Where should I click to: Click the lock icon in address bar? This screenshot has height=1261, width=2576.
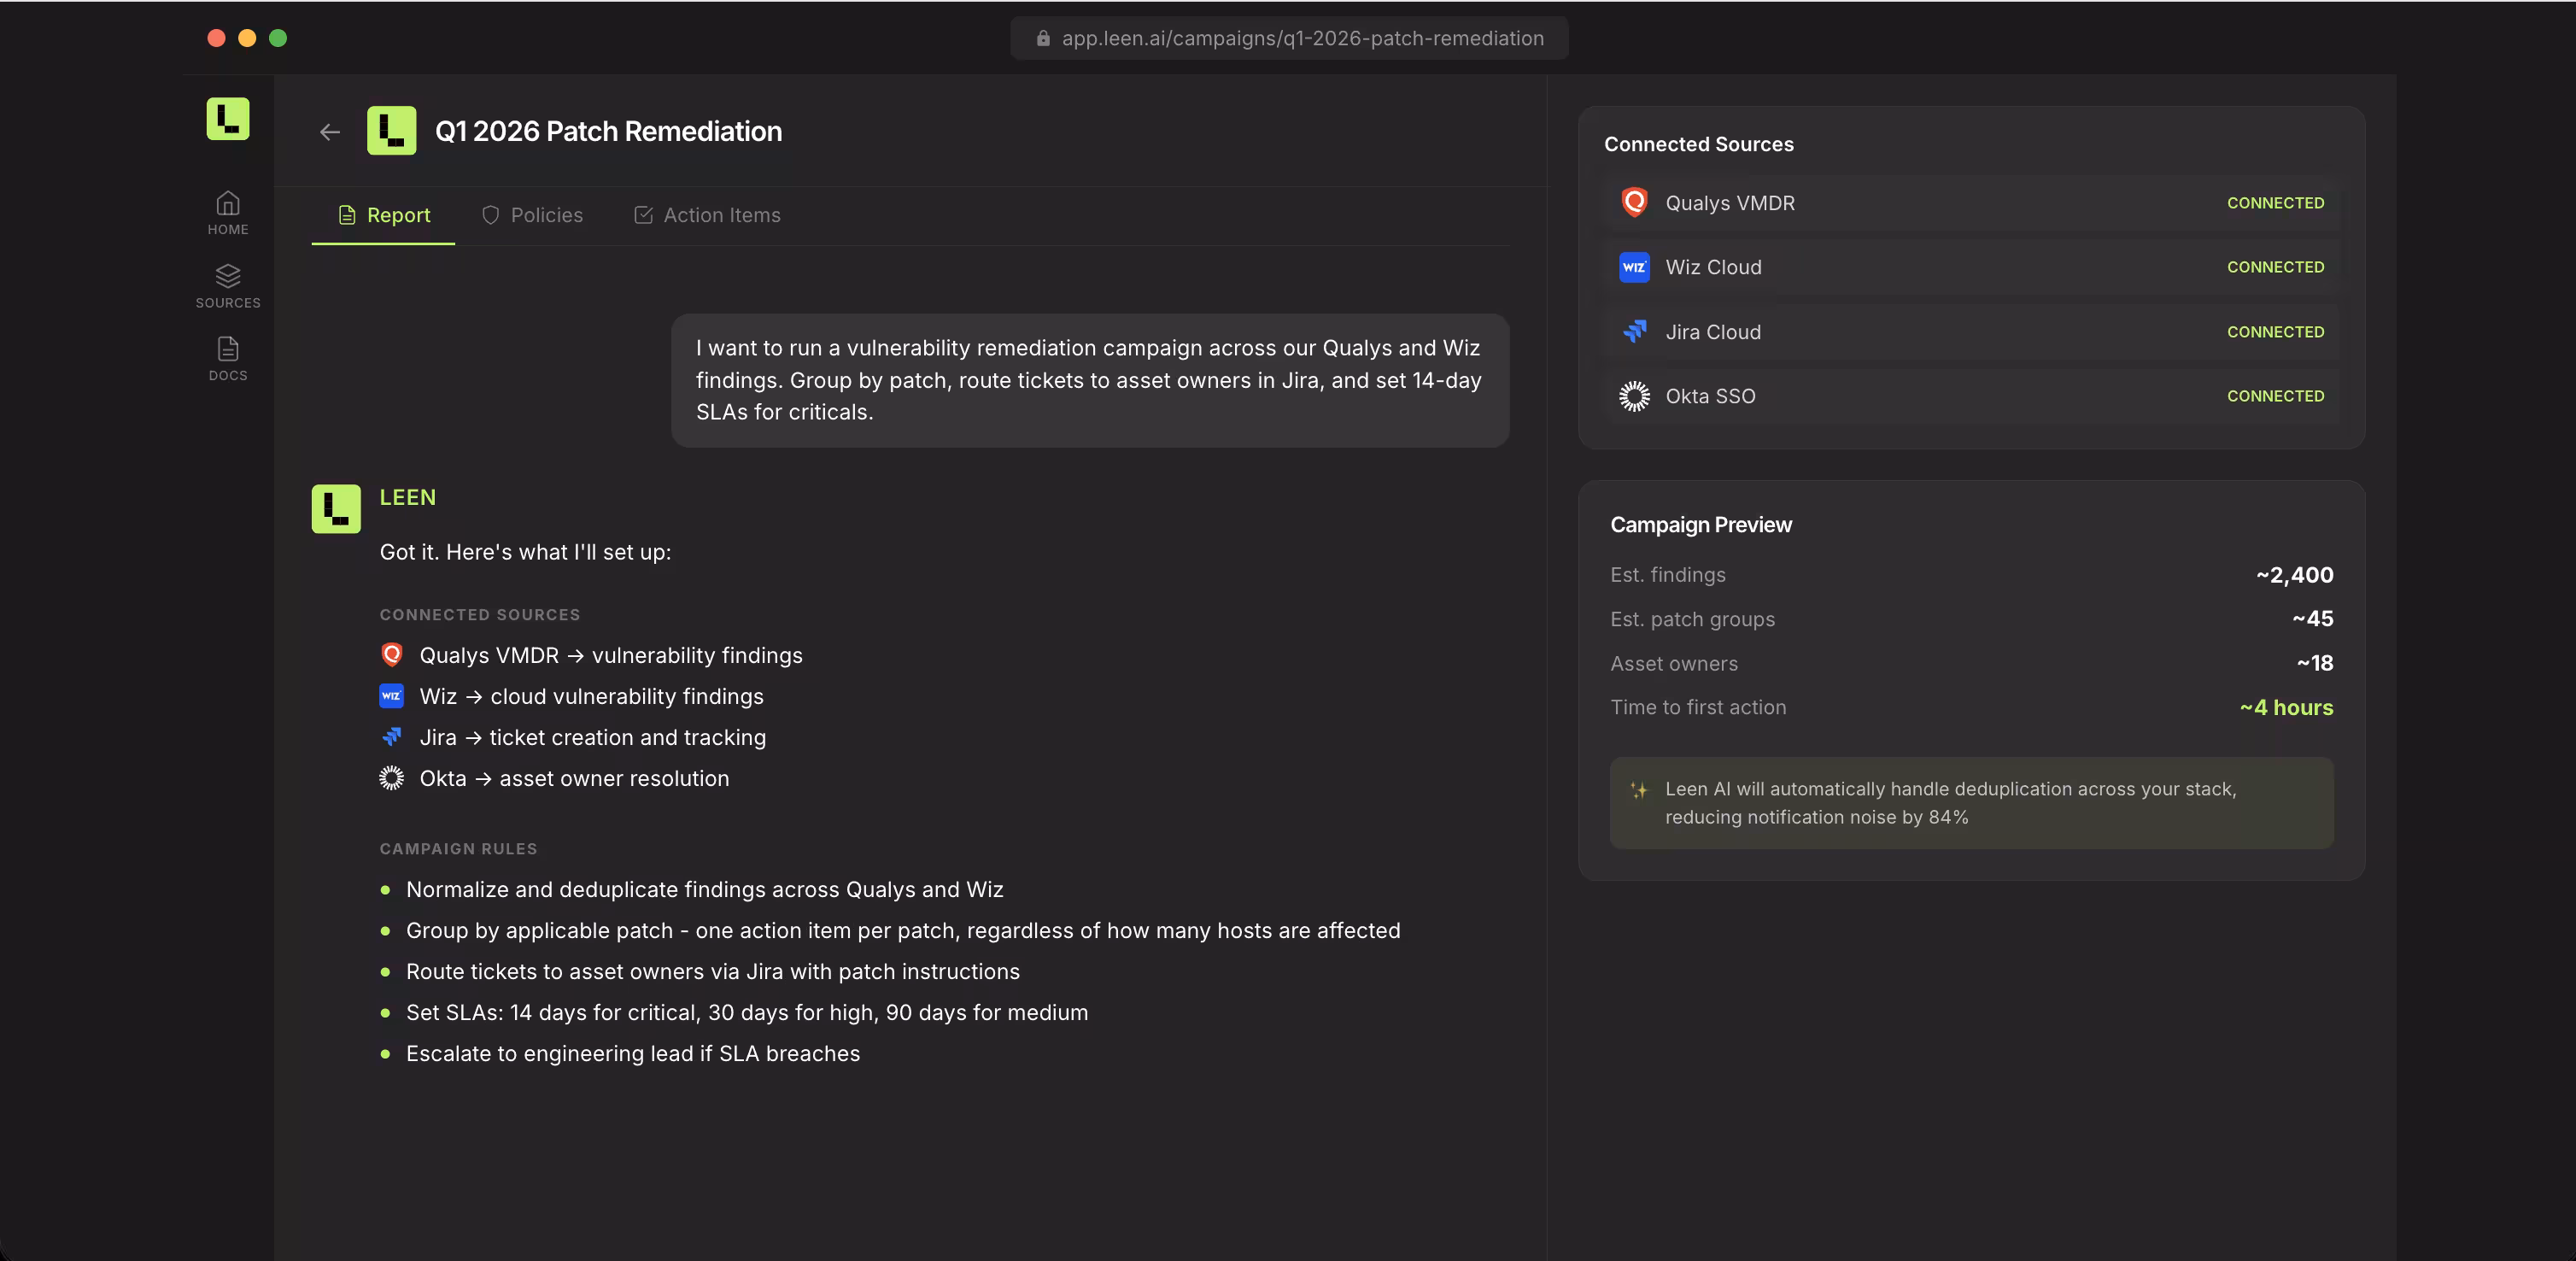coord(1043,38)
